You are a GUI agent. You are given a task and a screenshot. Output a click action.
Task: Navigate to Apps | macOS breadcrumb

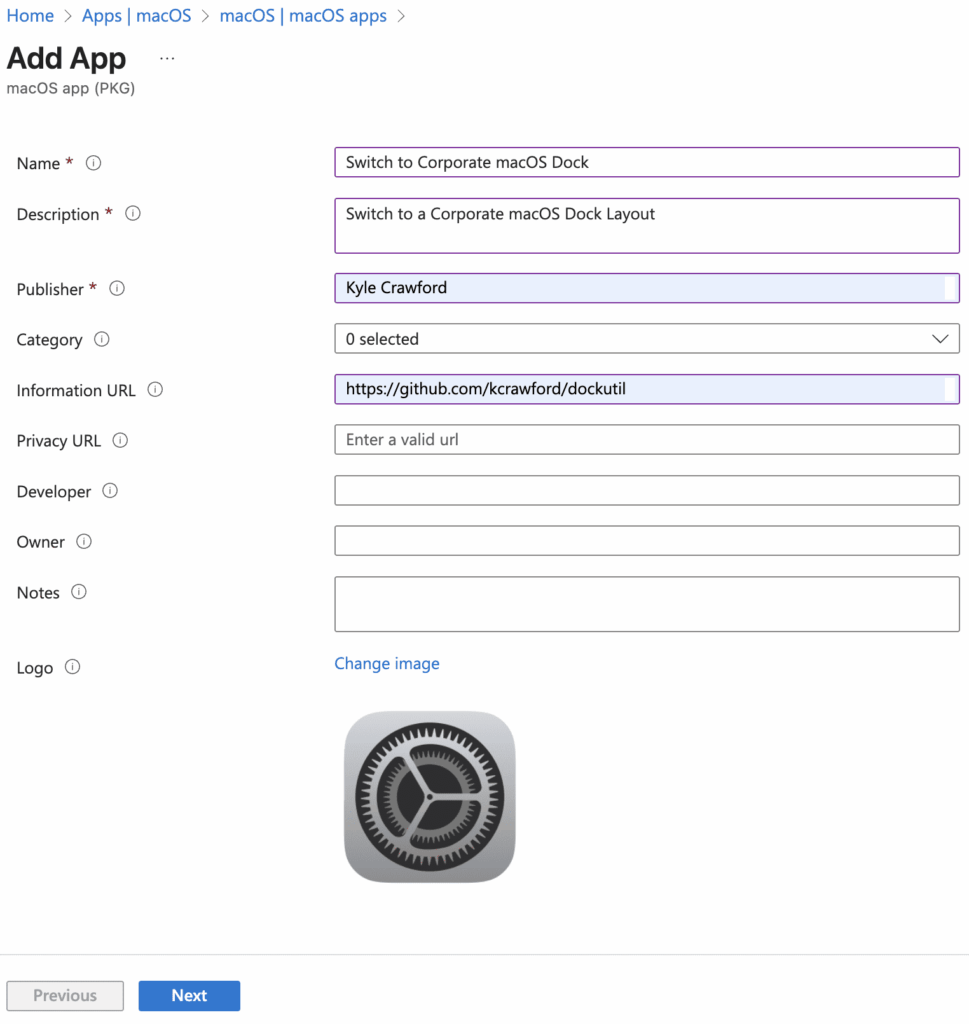[x=136, y=16]
